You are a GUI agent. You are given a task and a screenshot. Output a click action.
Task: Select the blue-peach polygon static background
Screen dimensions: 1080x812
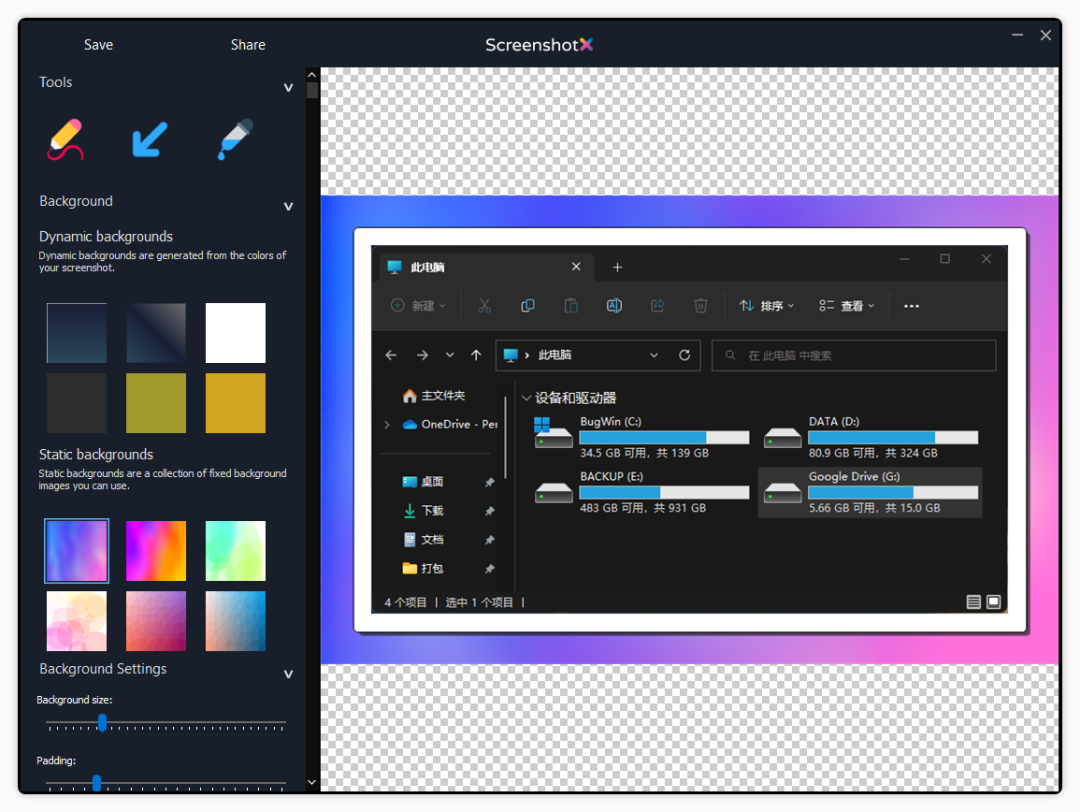[236, 621]
